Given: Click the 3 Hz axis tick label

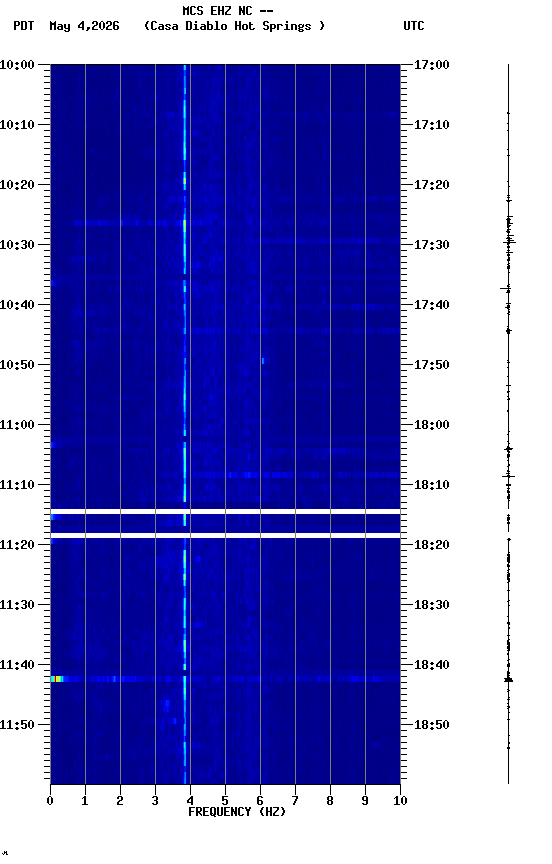Looking at the screenshot, I should (155, 801).
